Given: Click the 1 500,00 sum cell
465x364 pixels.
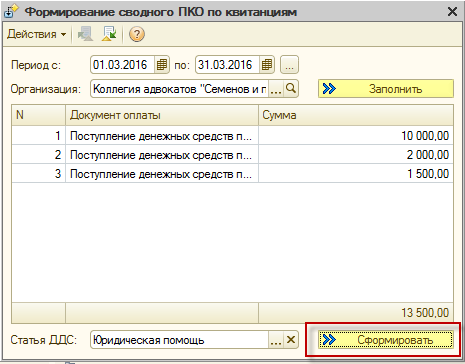Looking at the screenshot, I should pyautogui.click(x=356, y=174).
